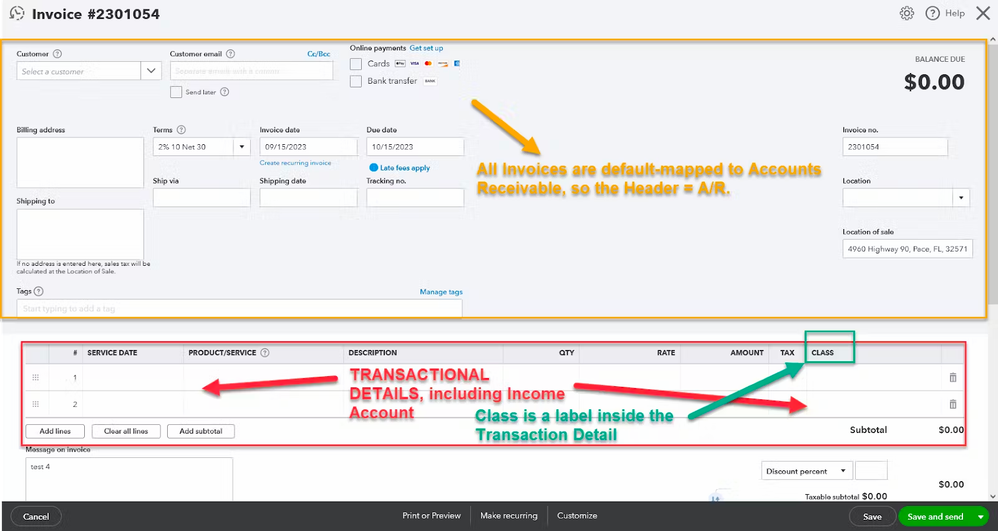Focus the discount value field
This screenshot has height=531, width=998.
[x=871, y=471]
